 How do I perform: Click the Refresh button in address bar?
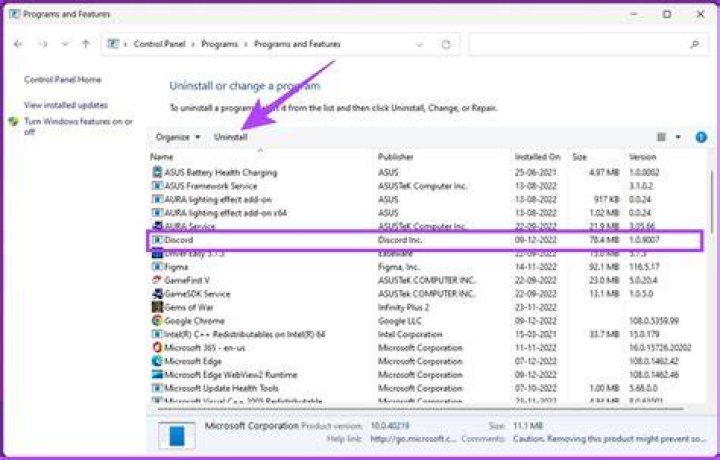(446, 45)
